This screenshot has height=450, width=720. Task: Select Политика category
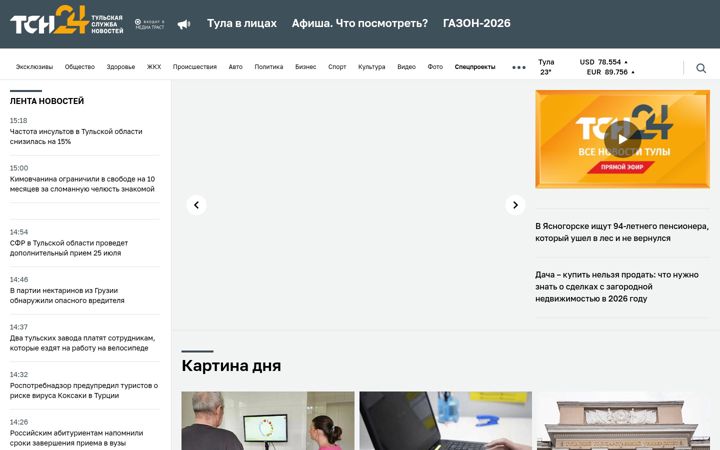[x=269, y=67]
